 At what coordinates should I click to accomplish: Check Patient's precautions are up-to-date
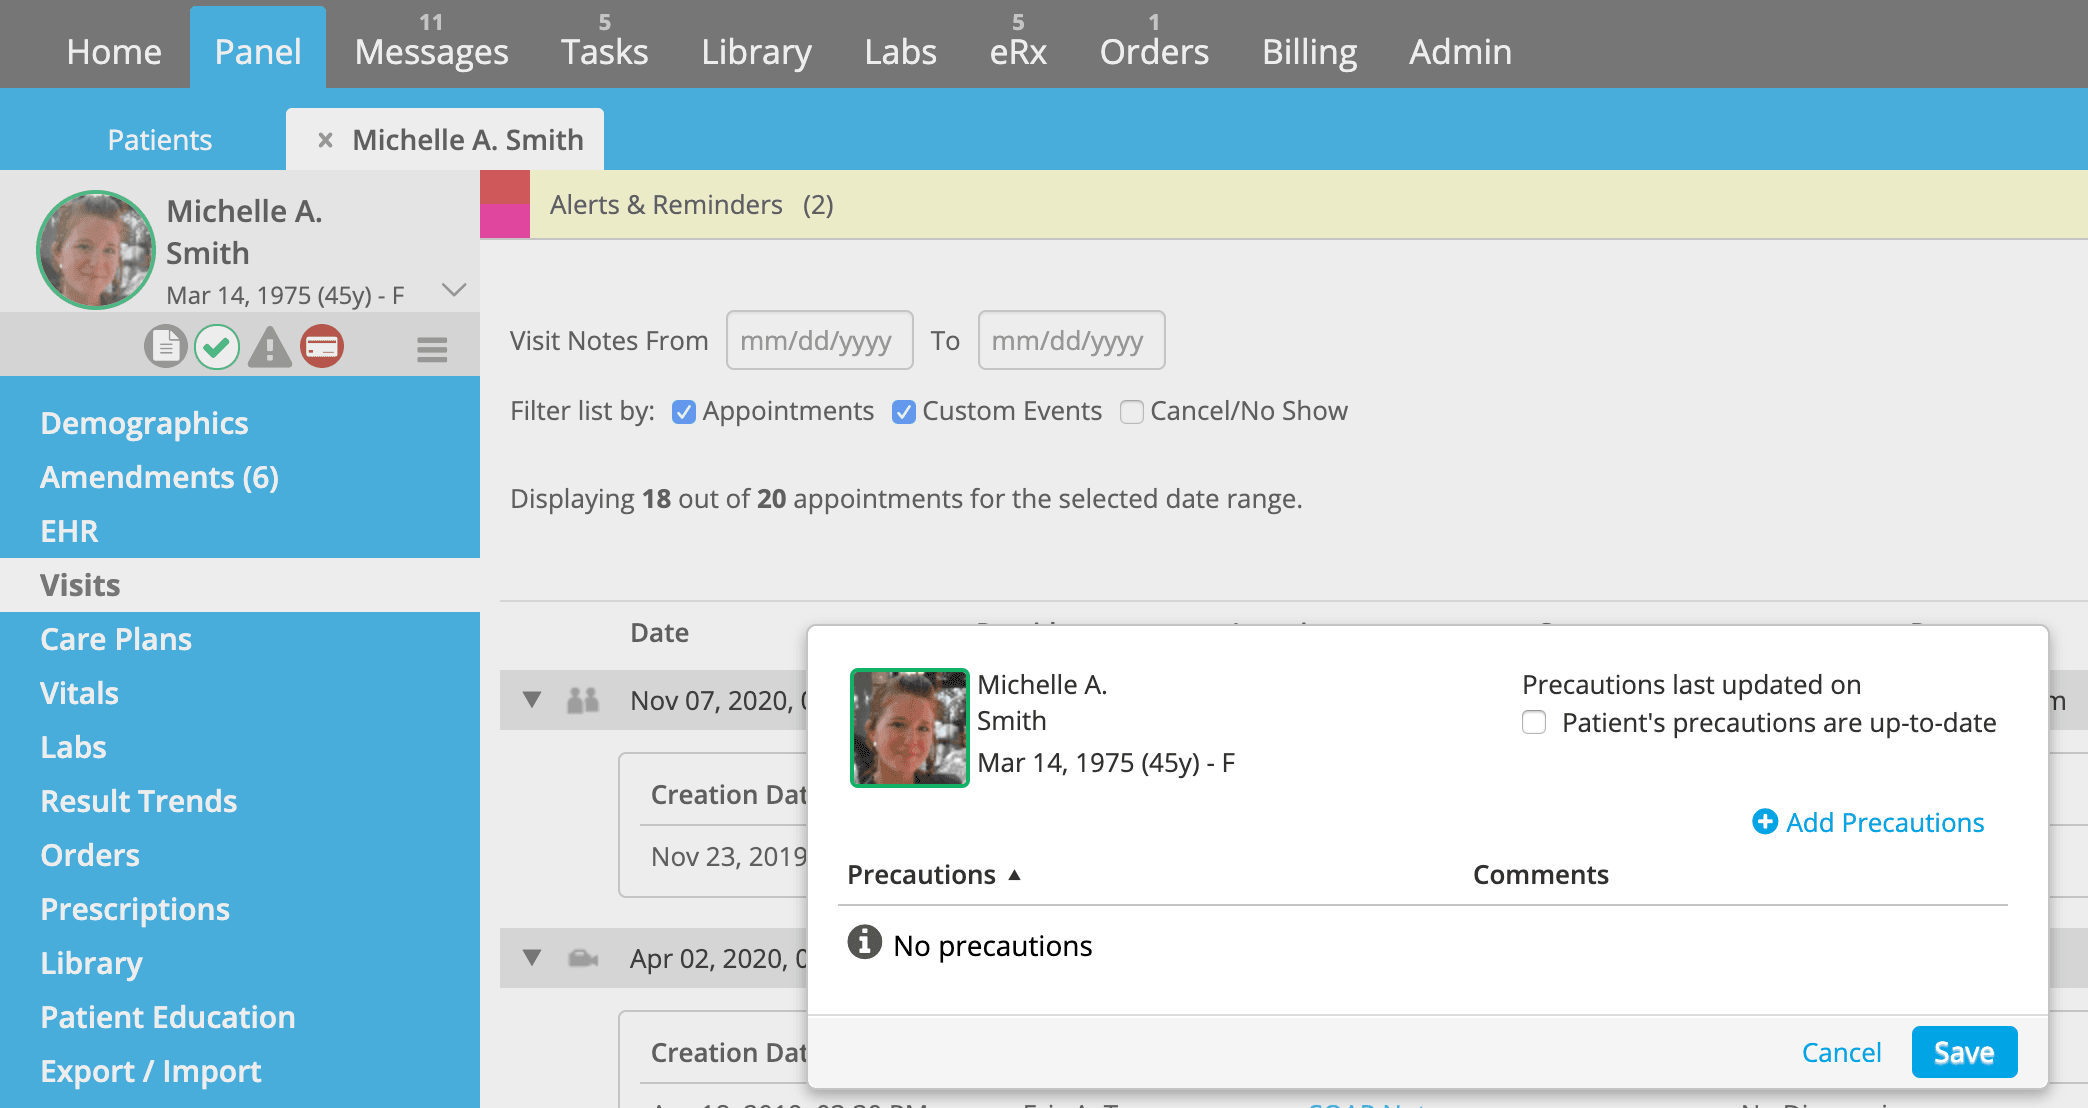[x=1534, y=722]
